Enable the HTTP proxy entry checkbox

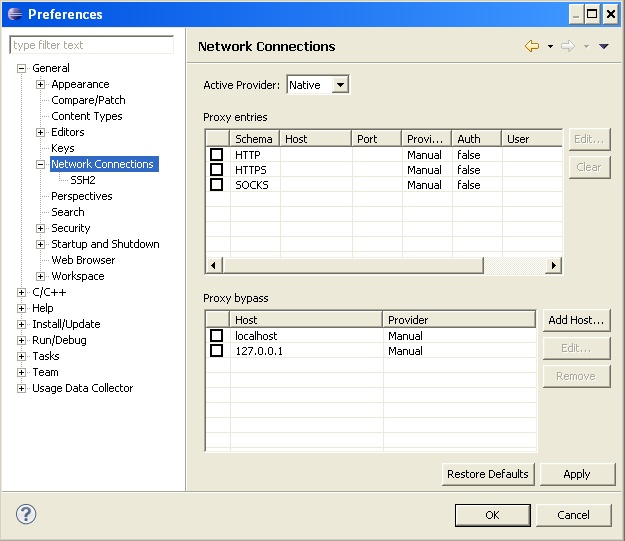click(216, 155)
